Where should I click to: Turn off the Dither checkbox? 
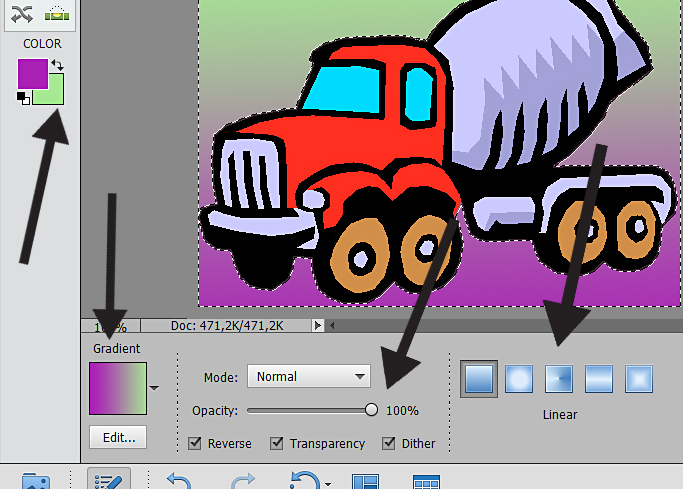coord(388,443)
